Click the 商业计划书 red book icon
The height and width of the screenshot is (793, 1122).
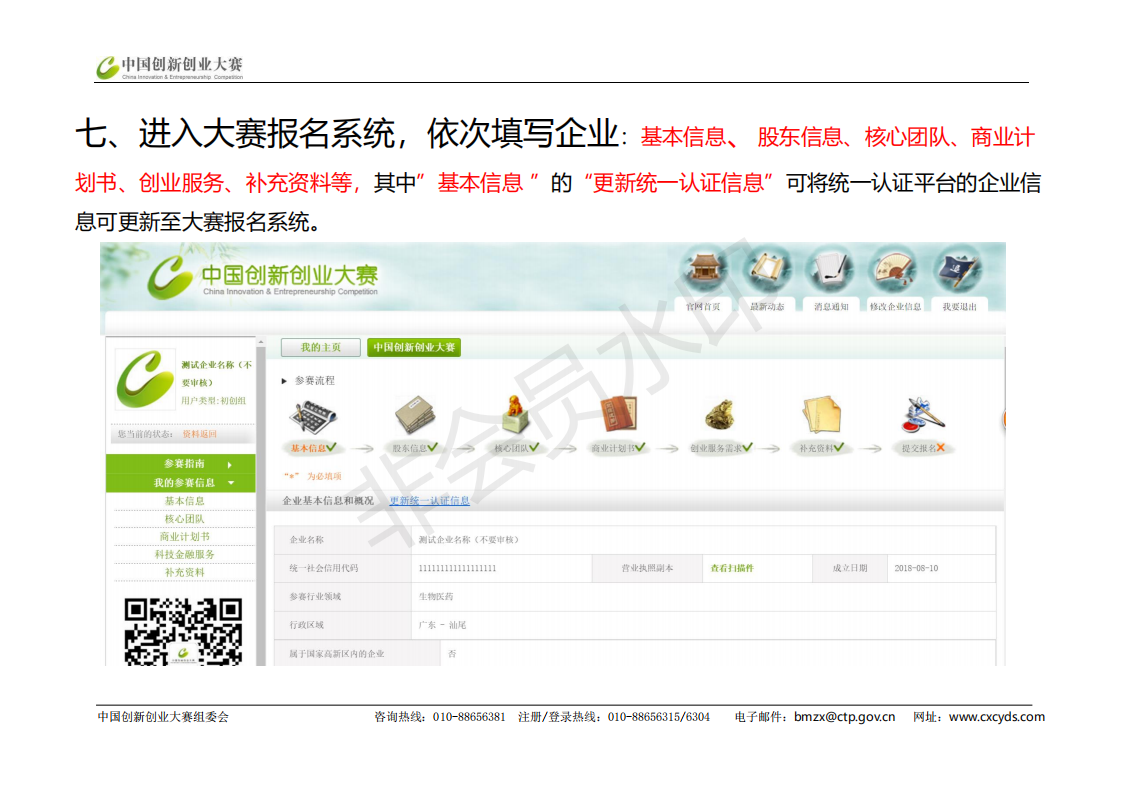tap(618, 414)
